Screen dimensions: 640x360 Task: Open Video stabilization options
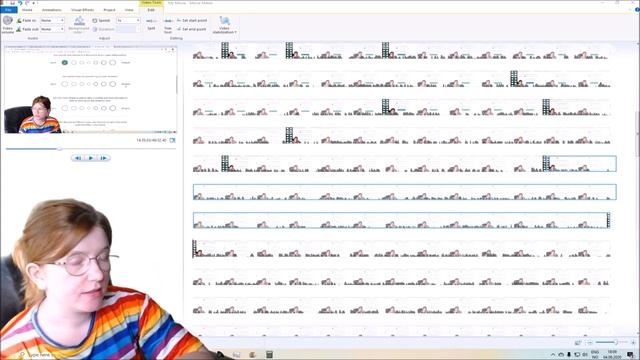coord(224,24)
